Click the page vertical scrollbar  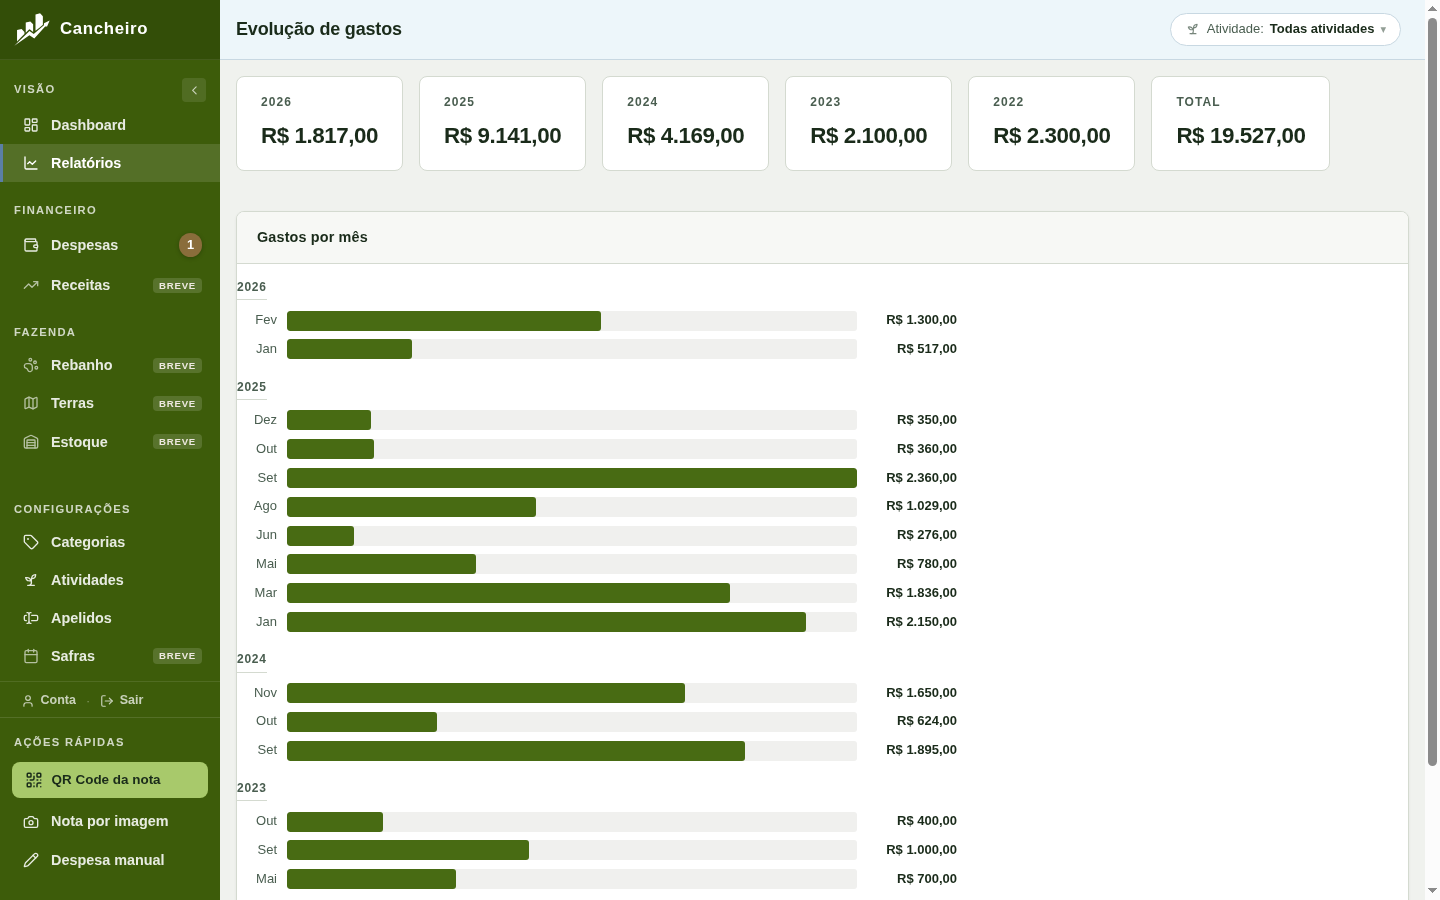pyautogui.click(x=1432, y=390)
